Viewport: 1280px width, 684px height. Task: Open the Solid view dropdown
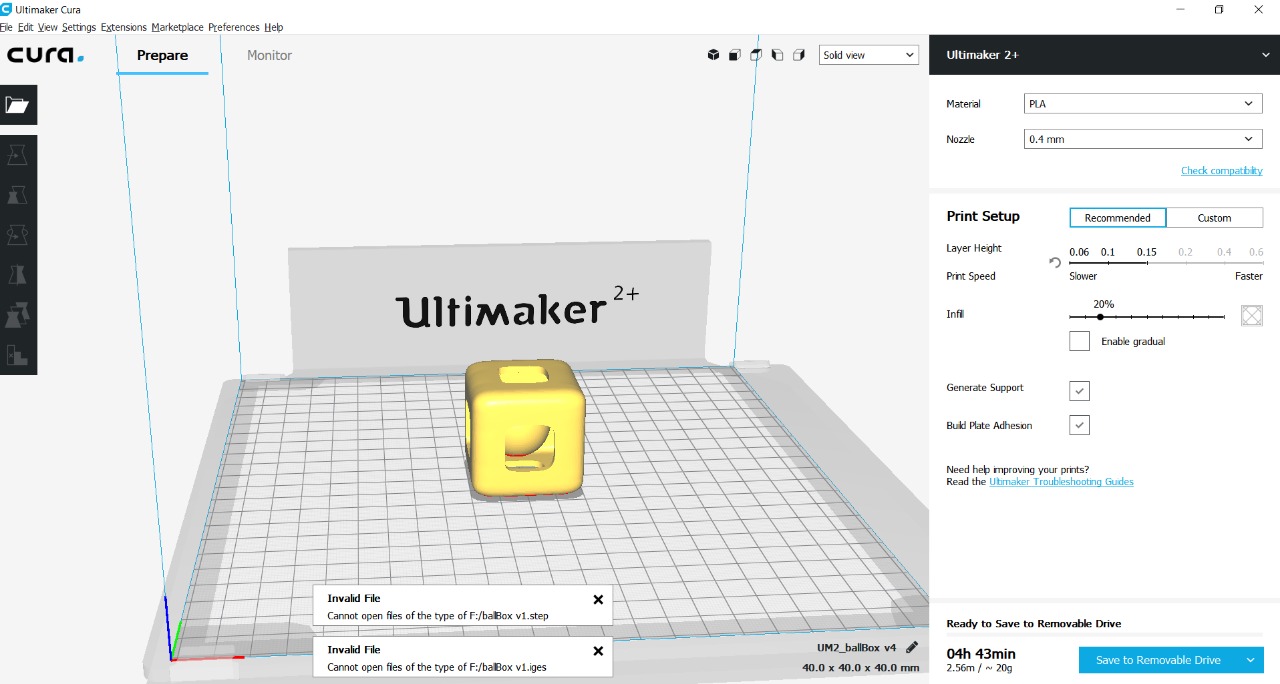click(x=869, y=55)
